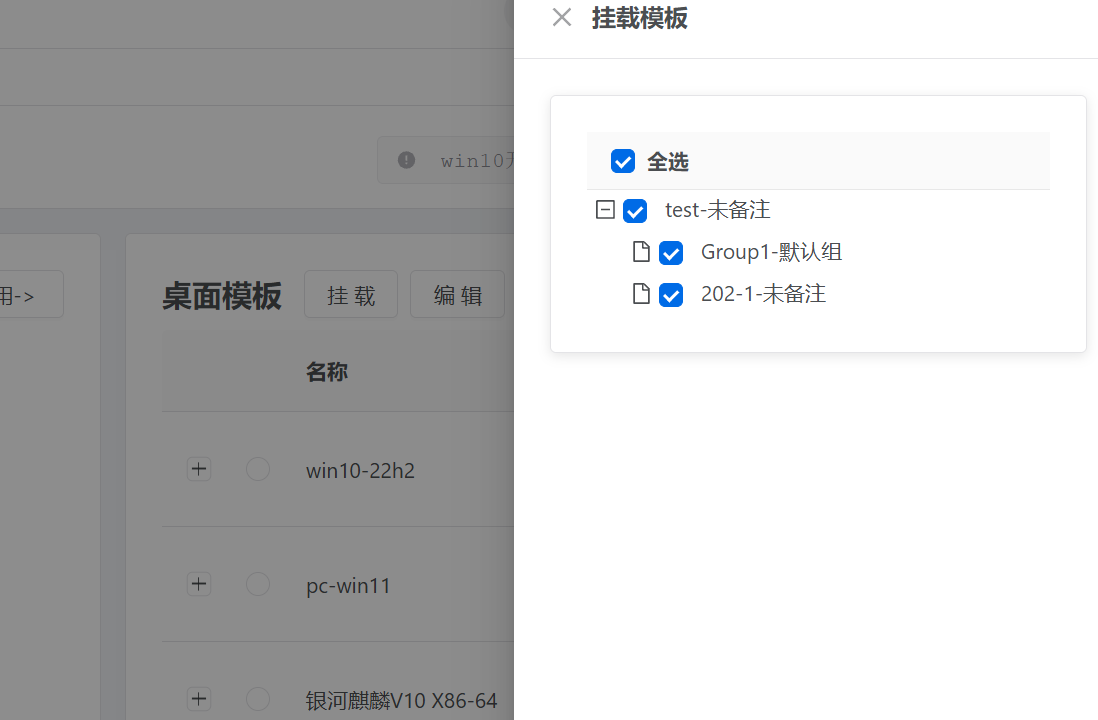Select the radio button for 银河麒麟V10 X86-64
The width and height of the screenshot is (1098, 720).
258,699
